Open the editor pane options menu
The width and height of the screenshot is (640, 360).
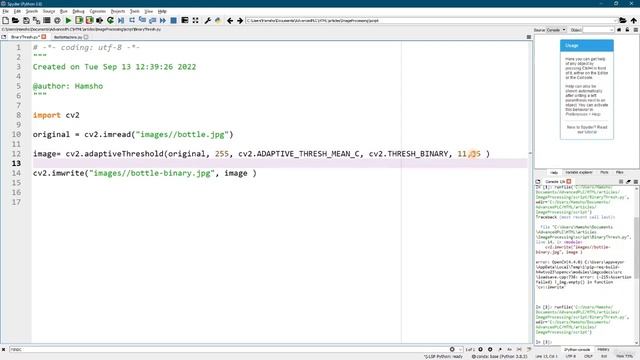click(529, 37)
